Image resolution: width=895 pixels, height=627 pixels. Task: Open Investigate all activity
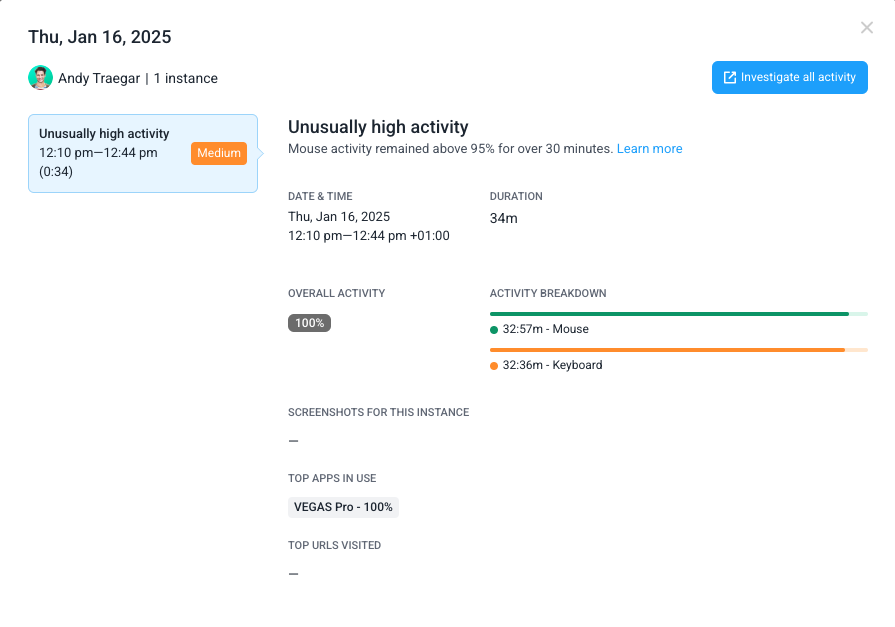tap(789, 78)
